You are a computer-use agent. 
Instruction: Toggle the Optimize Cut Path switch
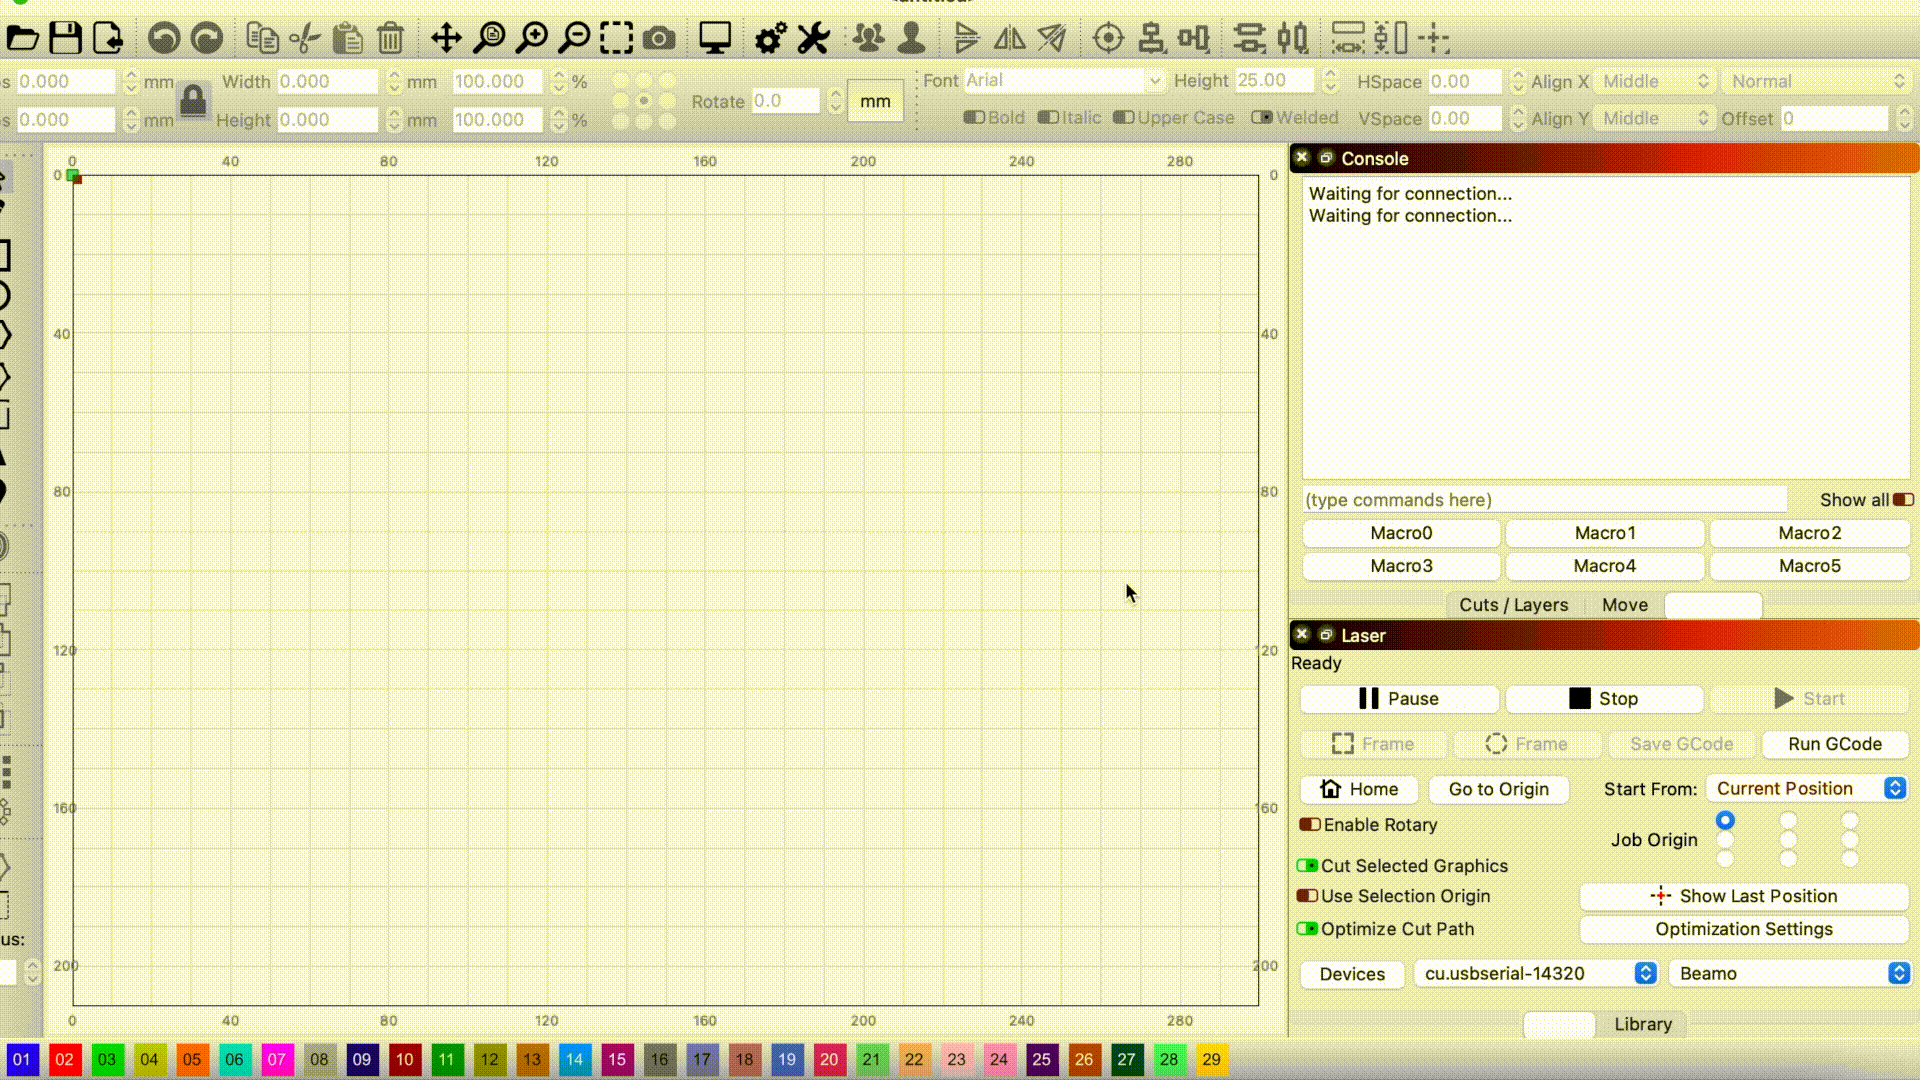click(1307, 929)
